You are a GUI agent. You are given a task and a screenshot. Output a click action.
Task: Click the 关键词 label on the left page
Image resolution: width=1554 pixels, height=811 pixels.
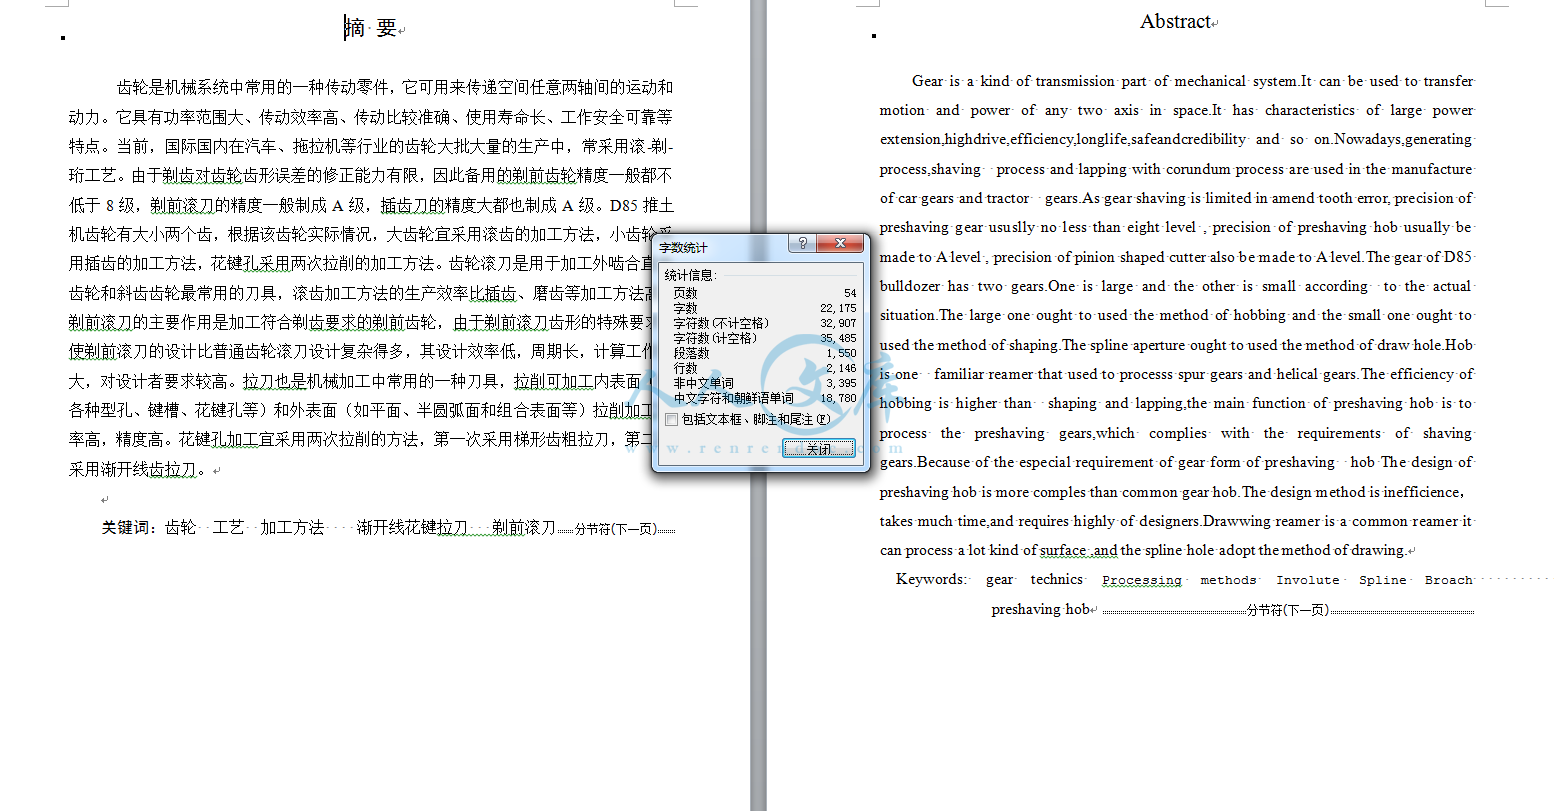click(x=130, y=527)
